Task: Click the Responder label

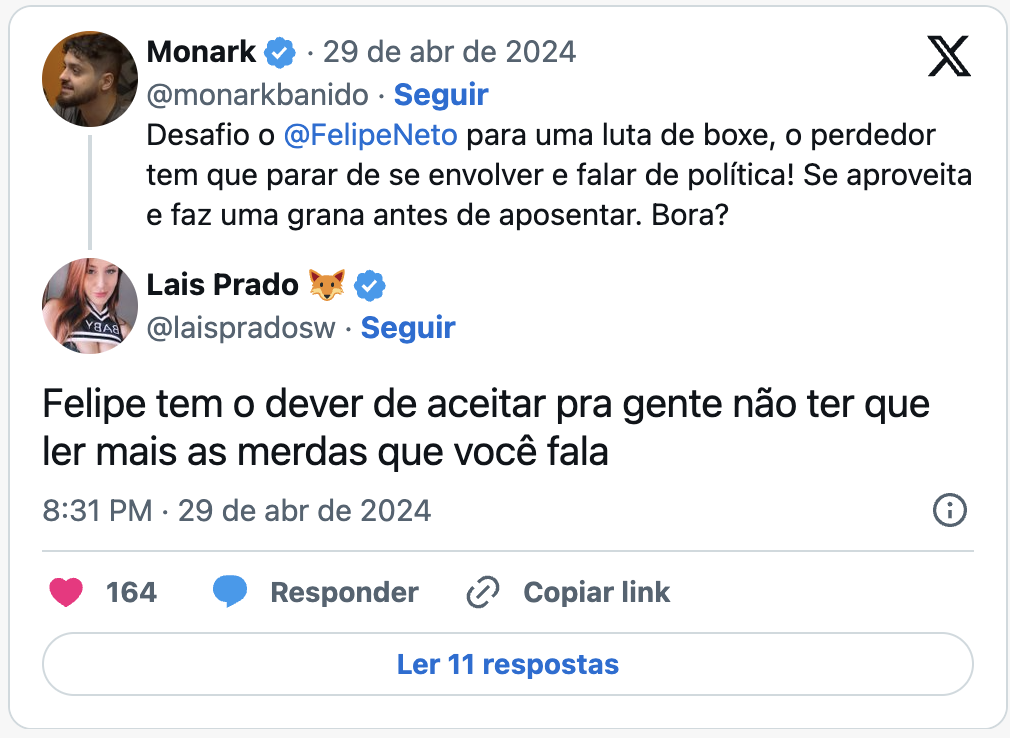Action: (344, 592)
